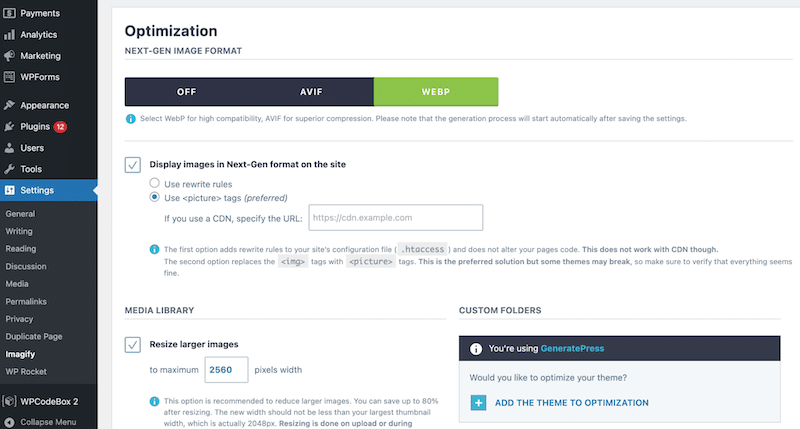This screenshot has height=429, width=800.
Task: Open the Analytics bar chart icon
Action: coord(9,35)
